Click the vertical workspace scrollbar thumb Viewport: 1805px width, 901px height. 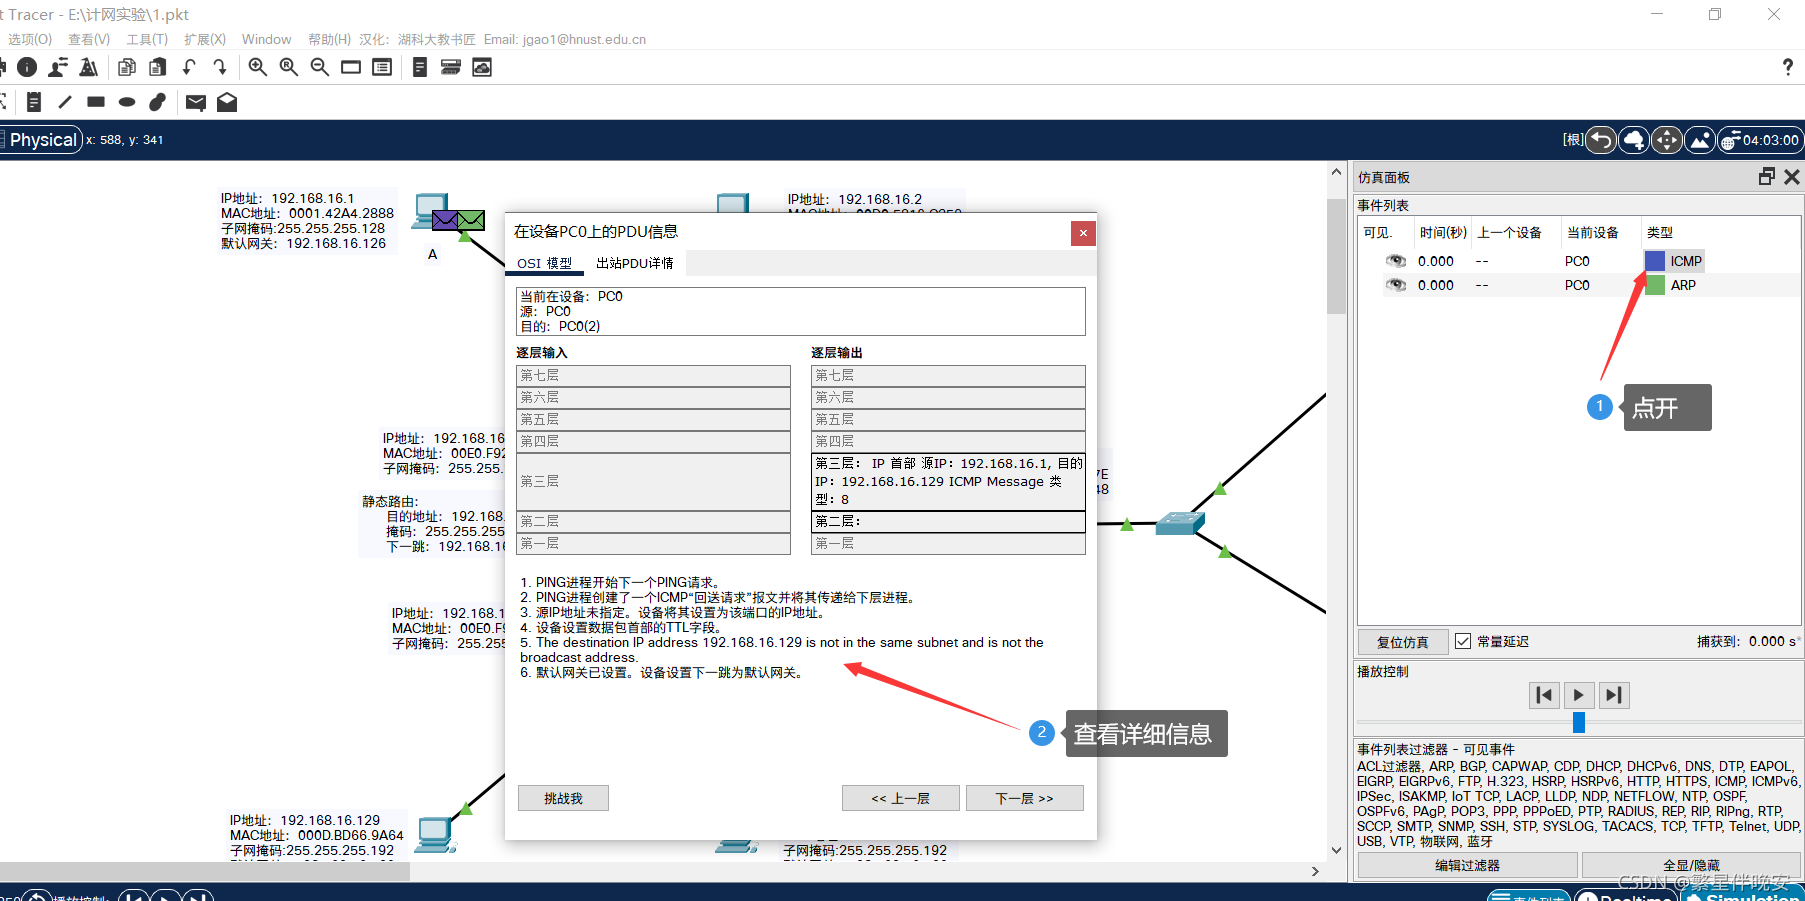click(1336, 256)
